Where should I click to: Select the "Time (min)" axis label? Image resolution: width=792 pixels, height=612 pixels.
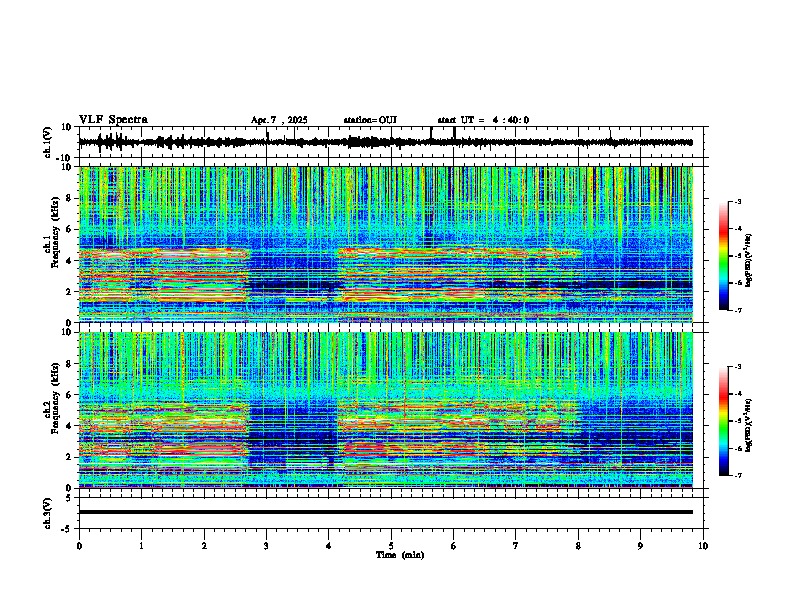tap(400, 555)
